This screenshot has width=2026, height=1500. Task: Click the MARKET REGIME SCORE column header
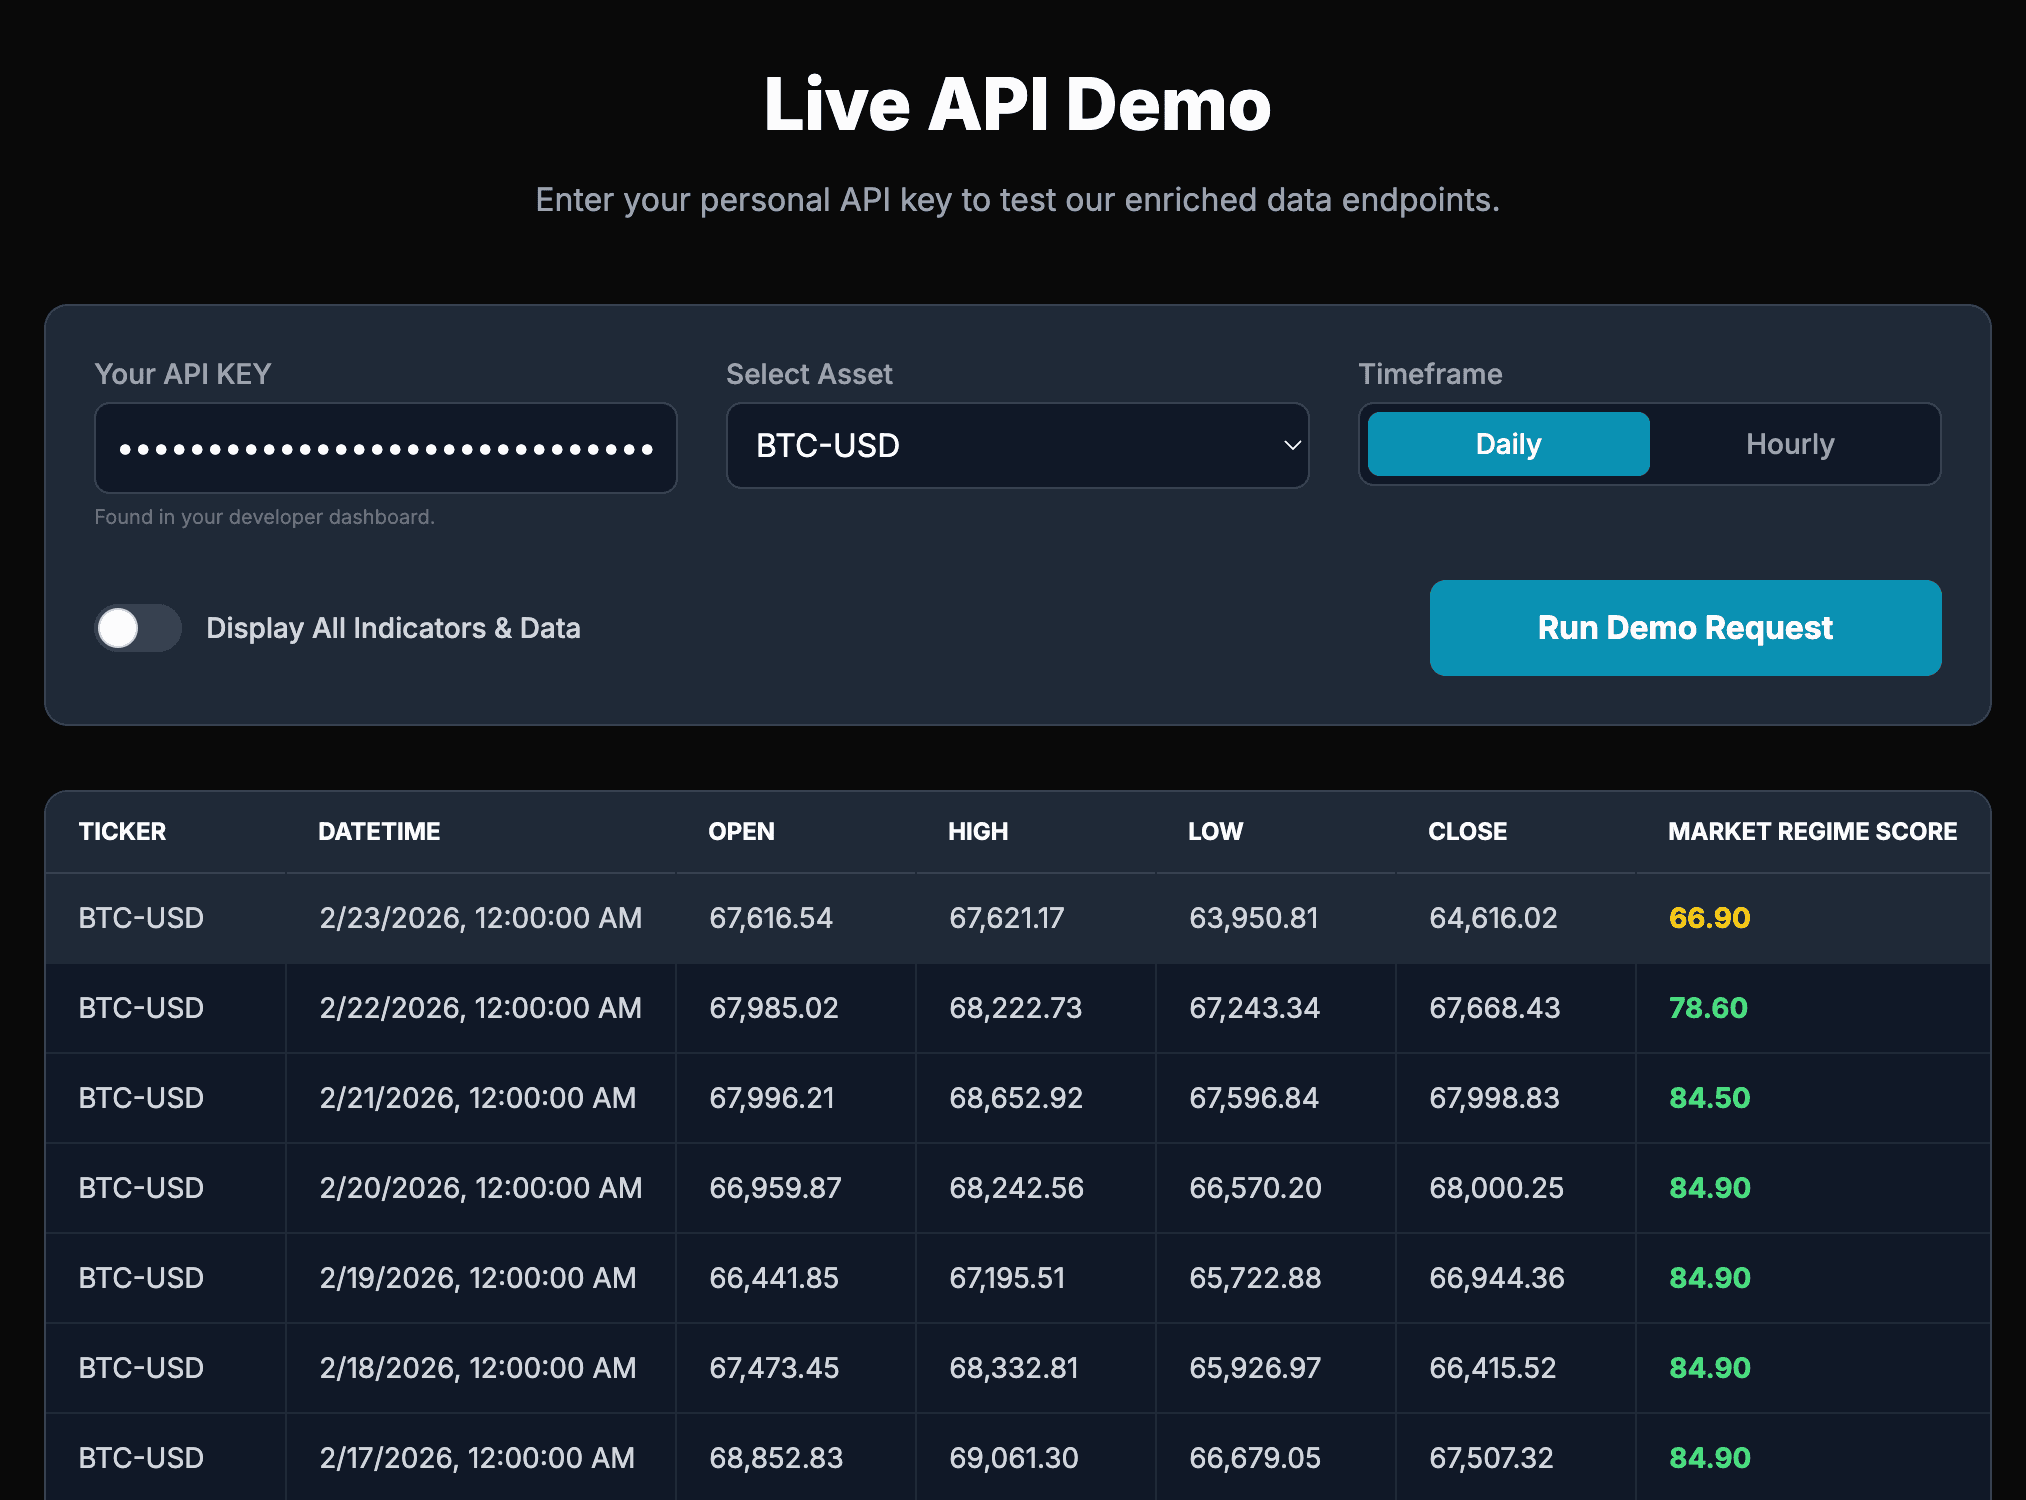coord(1812,831)
